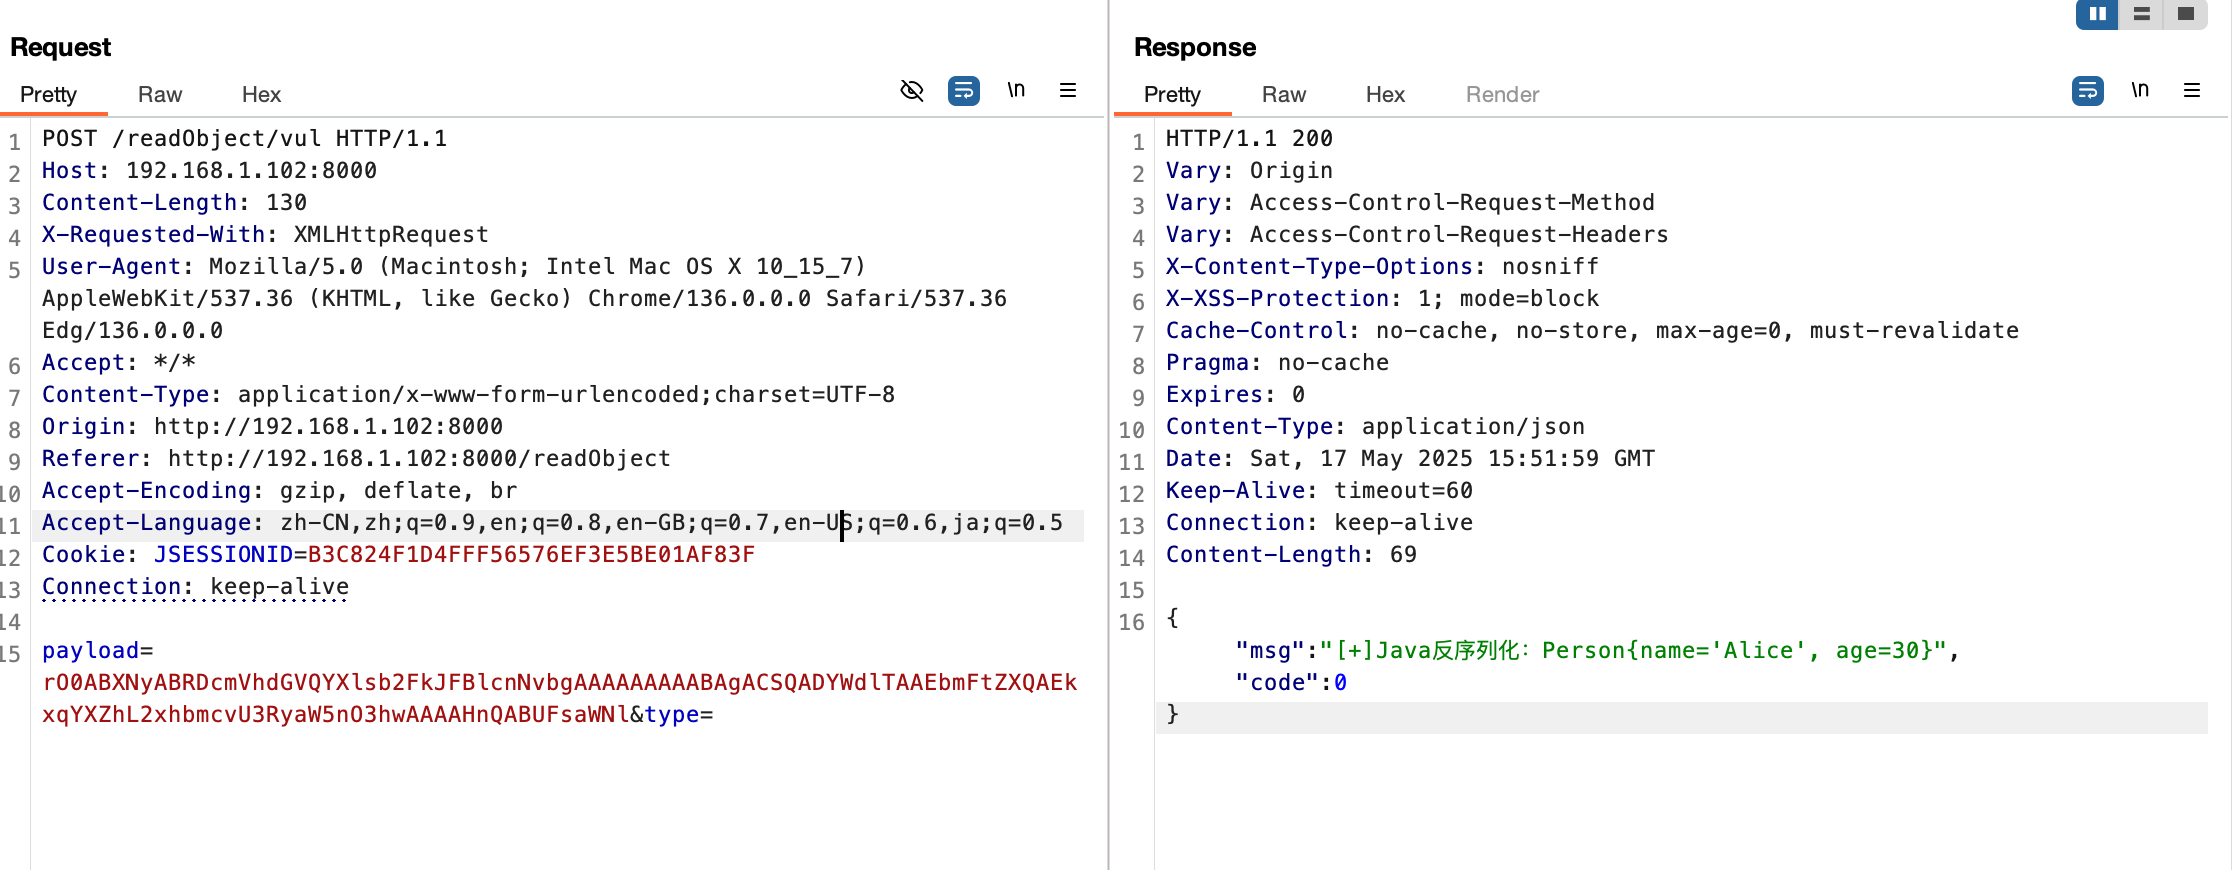Toggle line wrap icon in Response panel
Image resolution: width=2232 pixels, height=870 pixels.
point(2088,91)
